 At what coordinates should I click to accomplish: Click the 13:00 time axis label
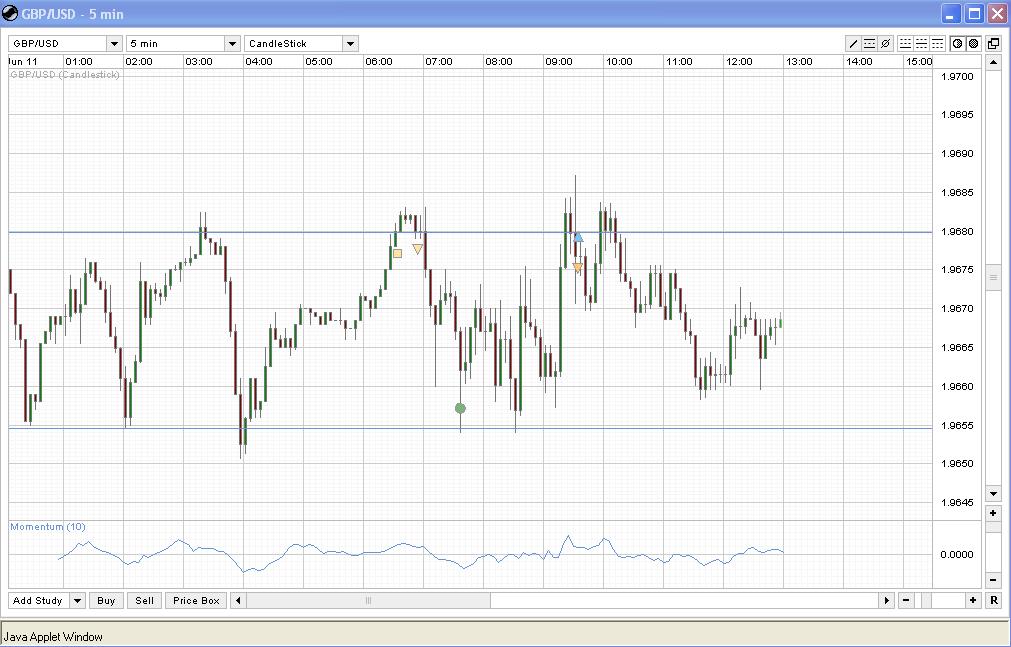coord(799,61)
